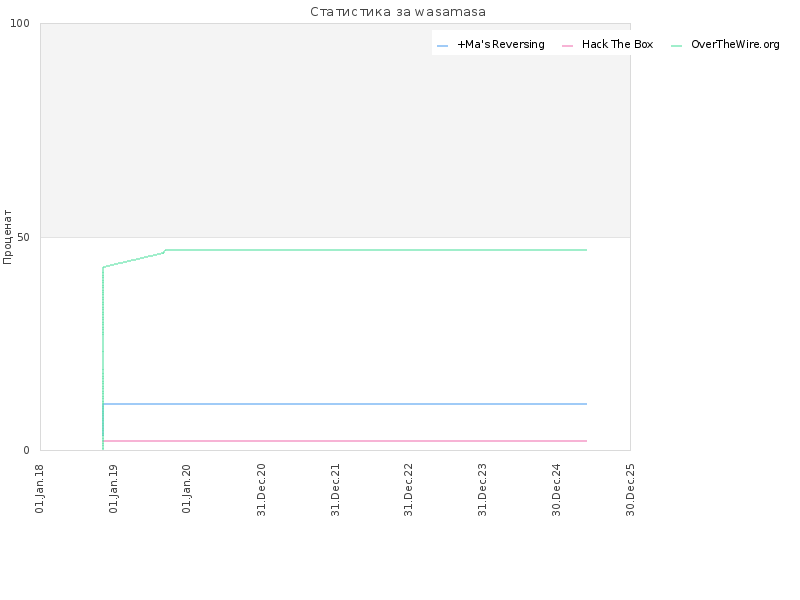Toggle Hack The Box legend entry

(x=617, y=45)
